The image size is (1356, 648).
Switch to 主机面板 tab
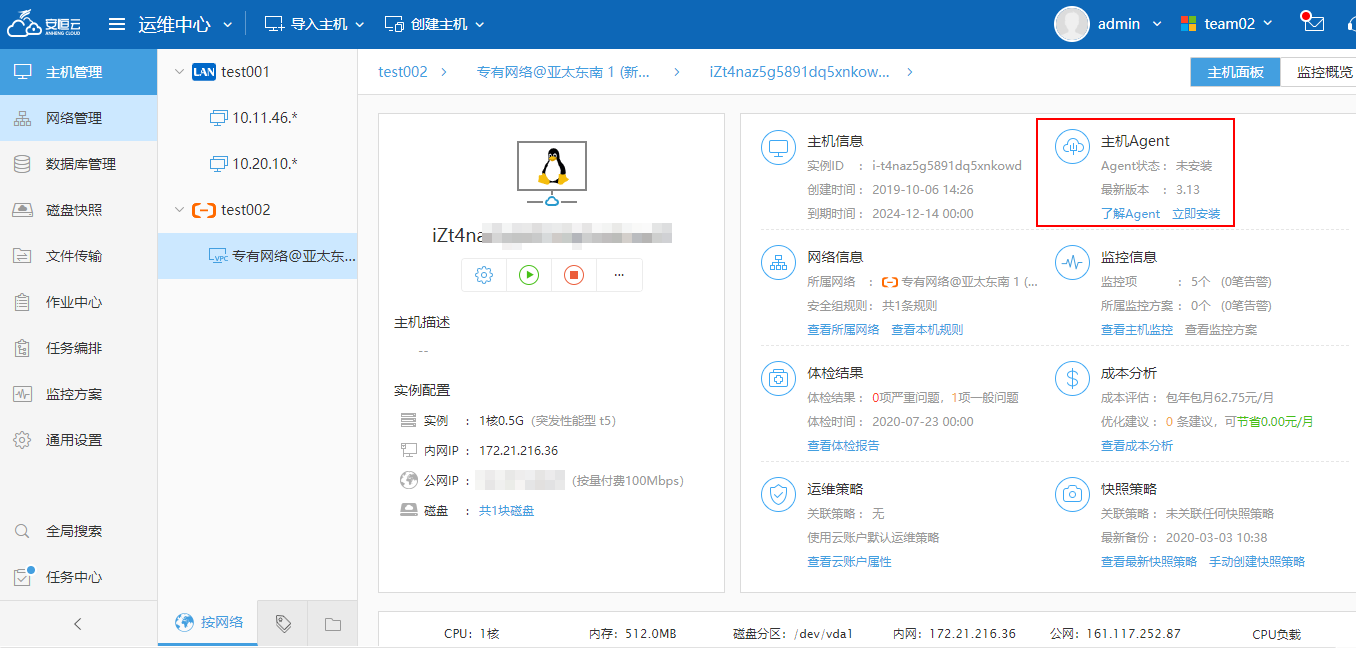(1235, 72)
